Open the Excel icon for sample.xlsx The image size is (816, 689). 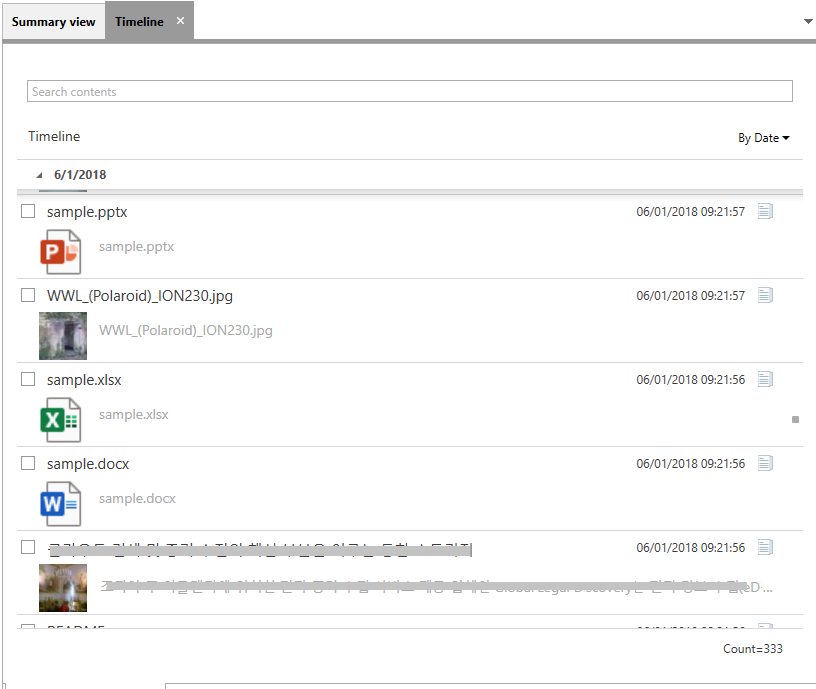[60, 420]
